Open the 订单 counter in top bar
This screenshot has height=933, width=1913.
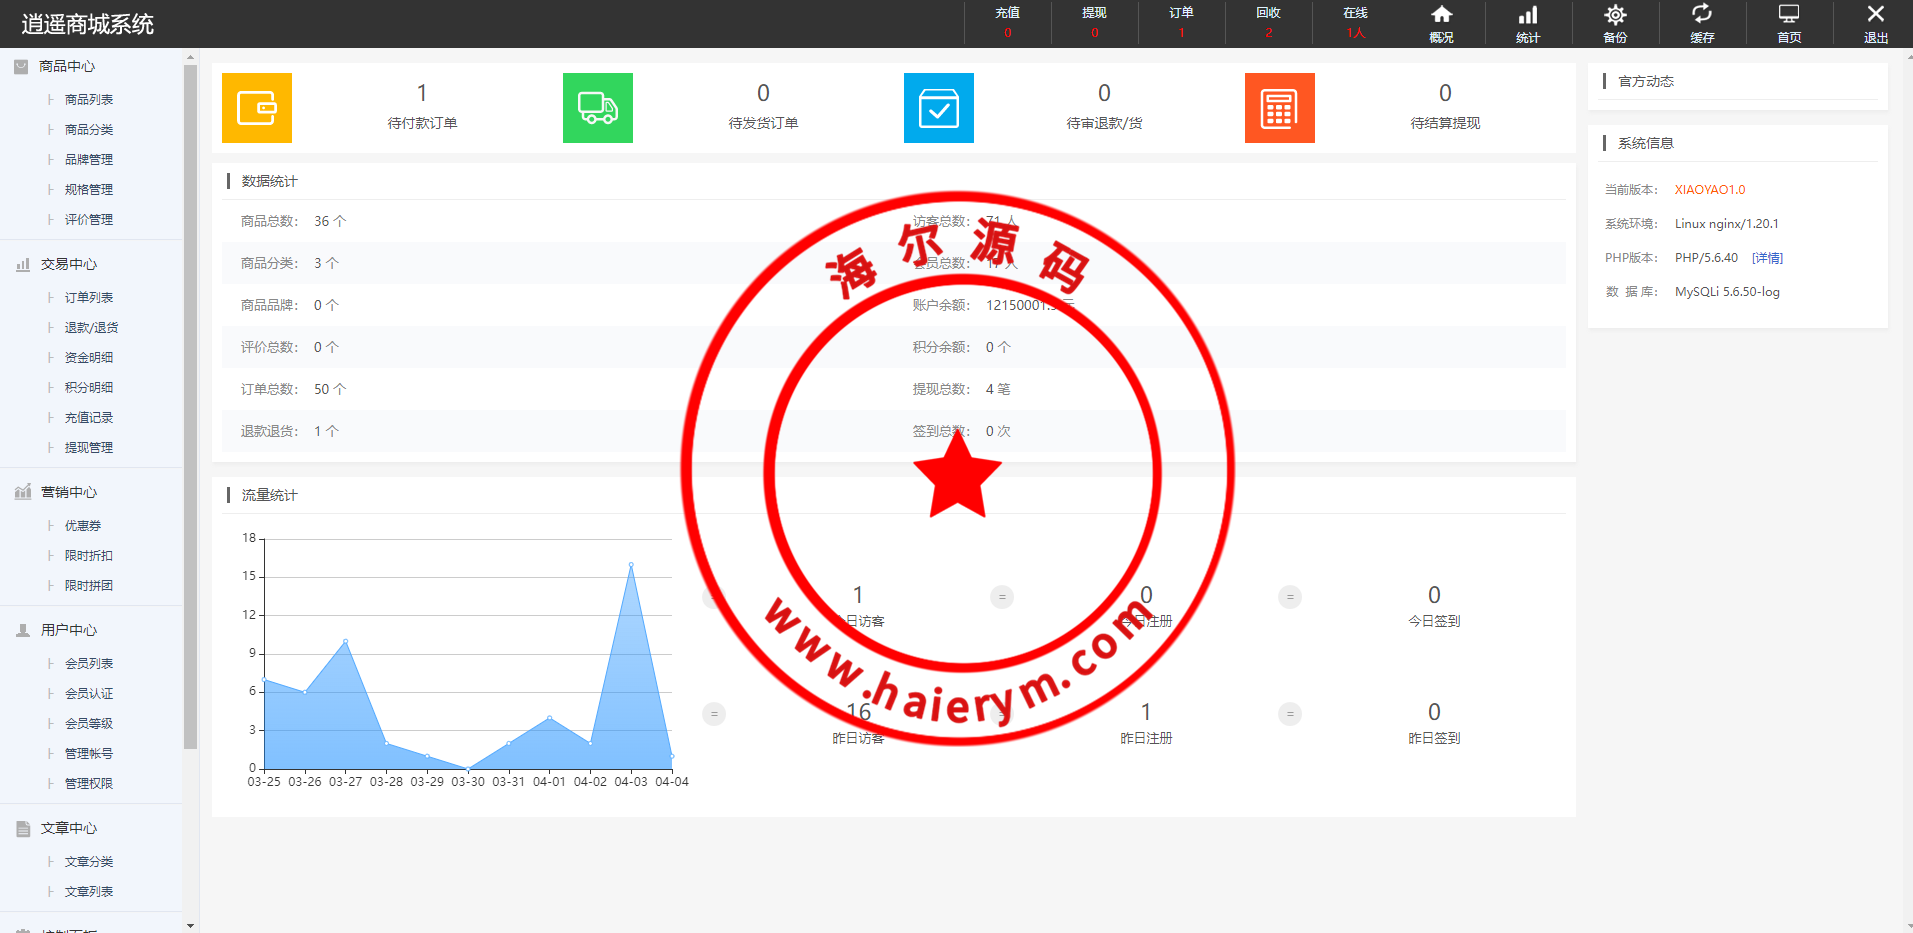1181,23
